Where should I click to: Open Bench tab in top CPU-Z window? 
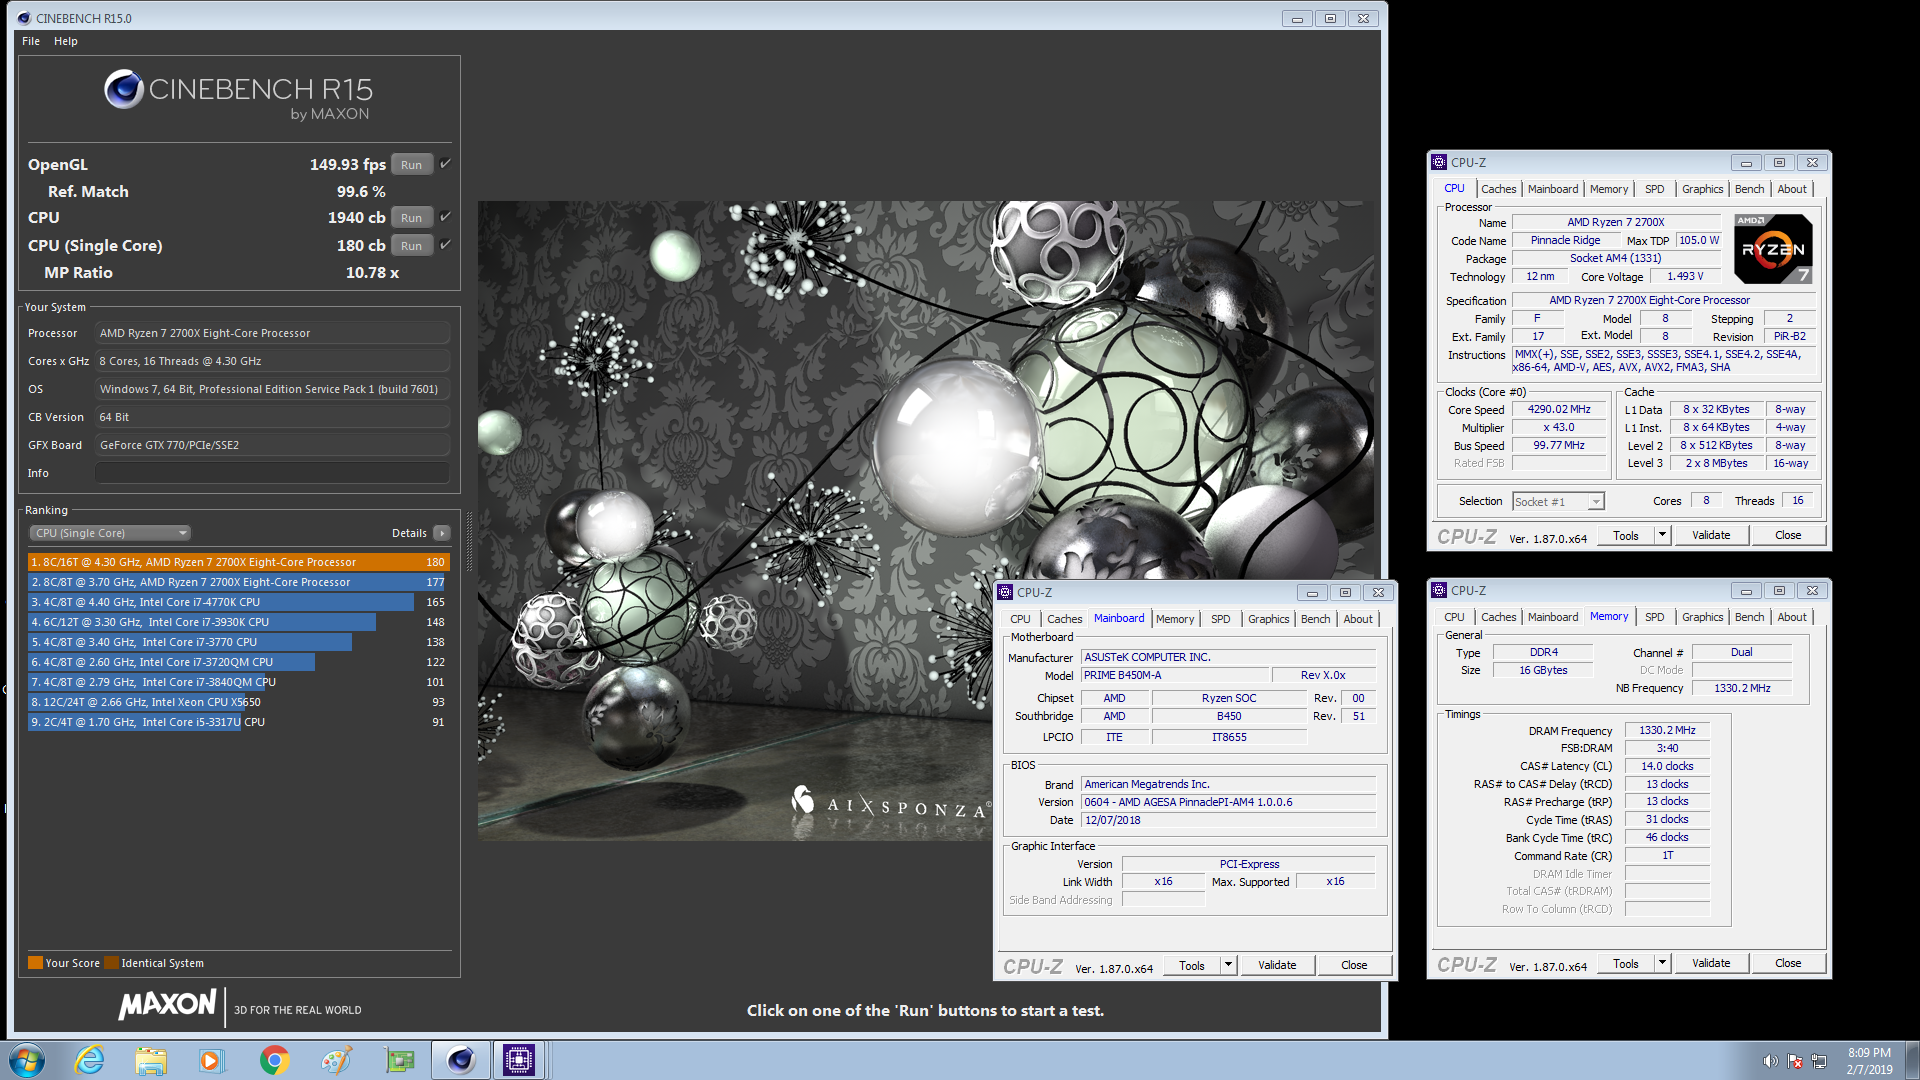tap(1749, 189)
